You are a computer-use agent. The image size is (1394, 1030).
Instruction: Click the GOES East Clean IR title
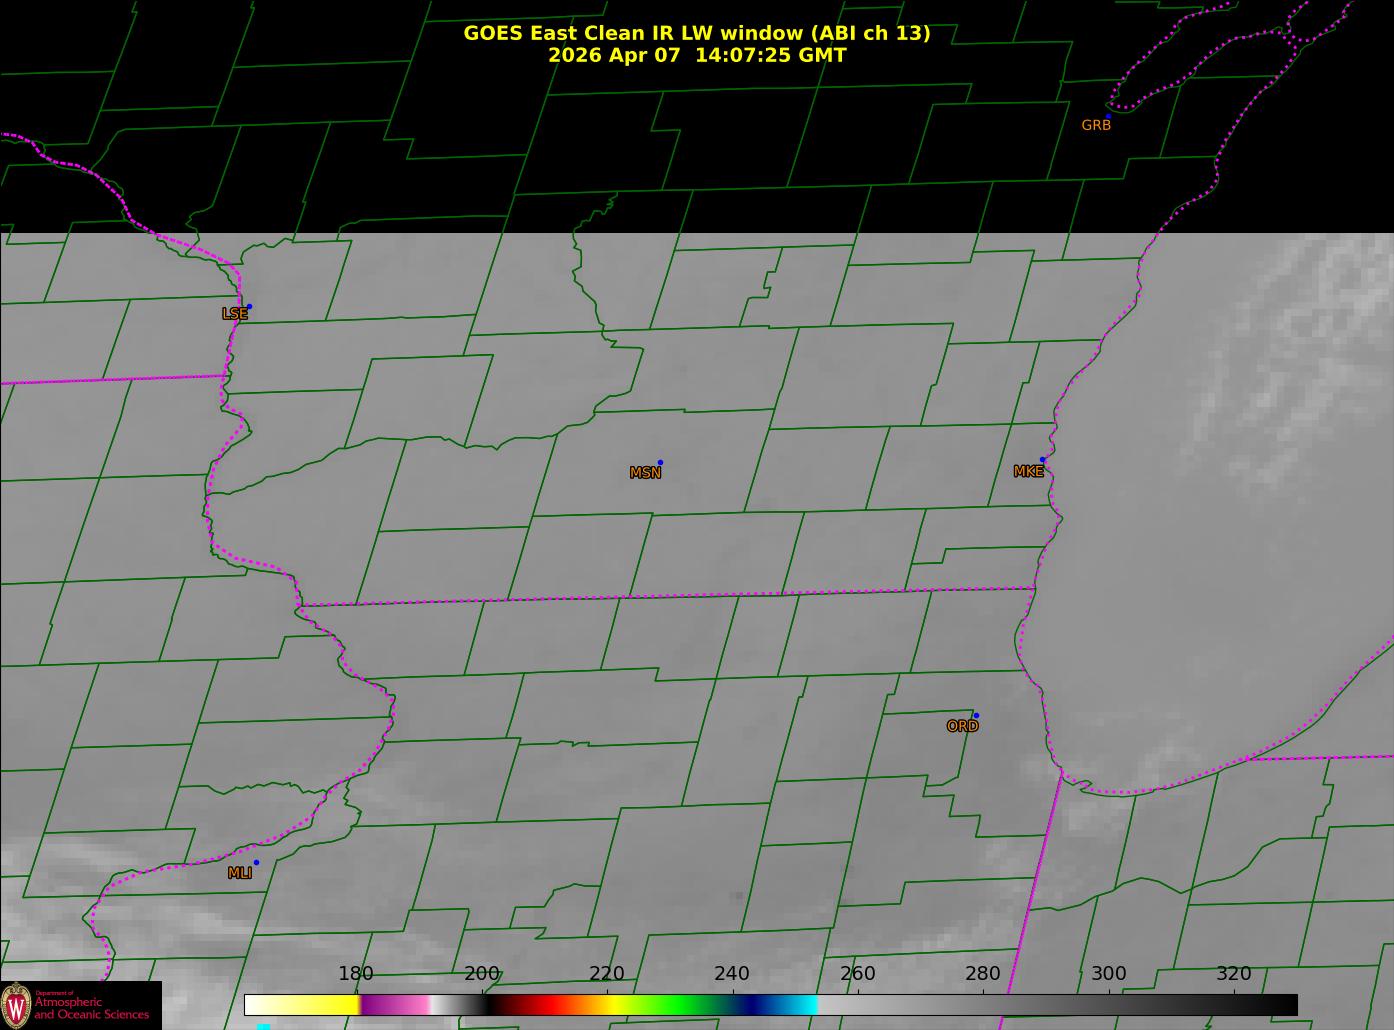(x=696, y=33)
